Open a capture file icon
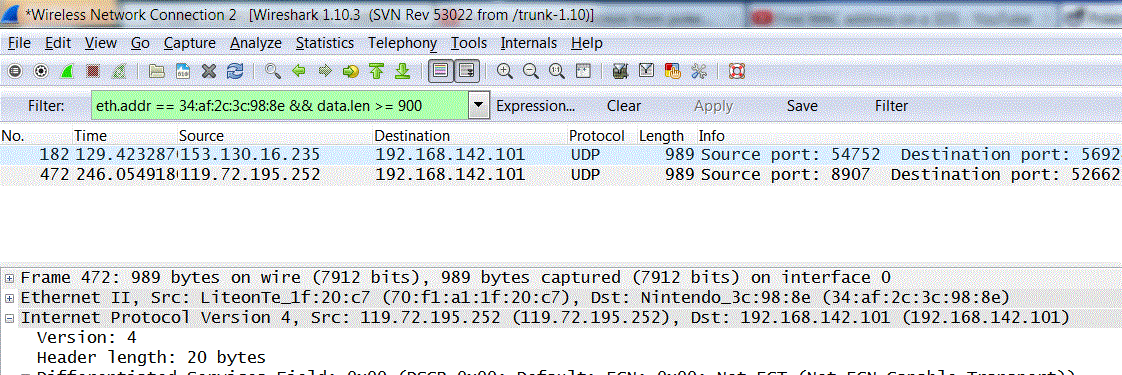This screenshot has height=375, width=1122. pyautogui.click(x=157, y=71)
